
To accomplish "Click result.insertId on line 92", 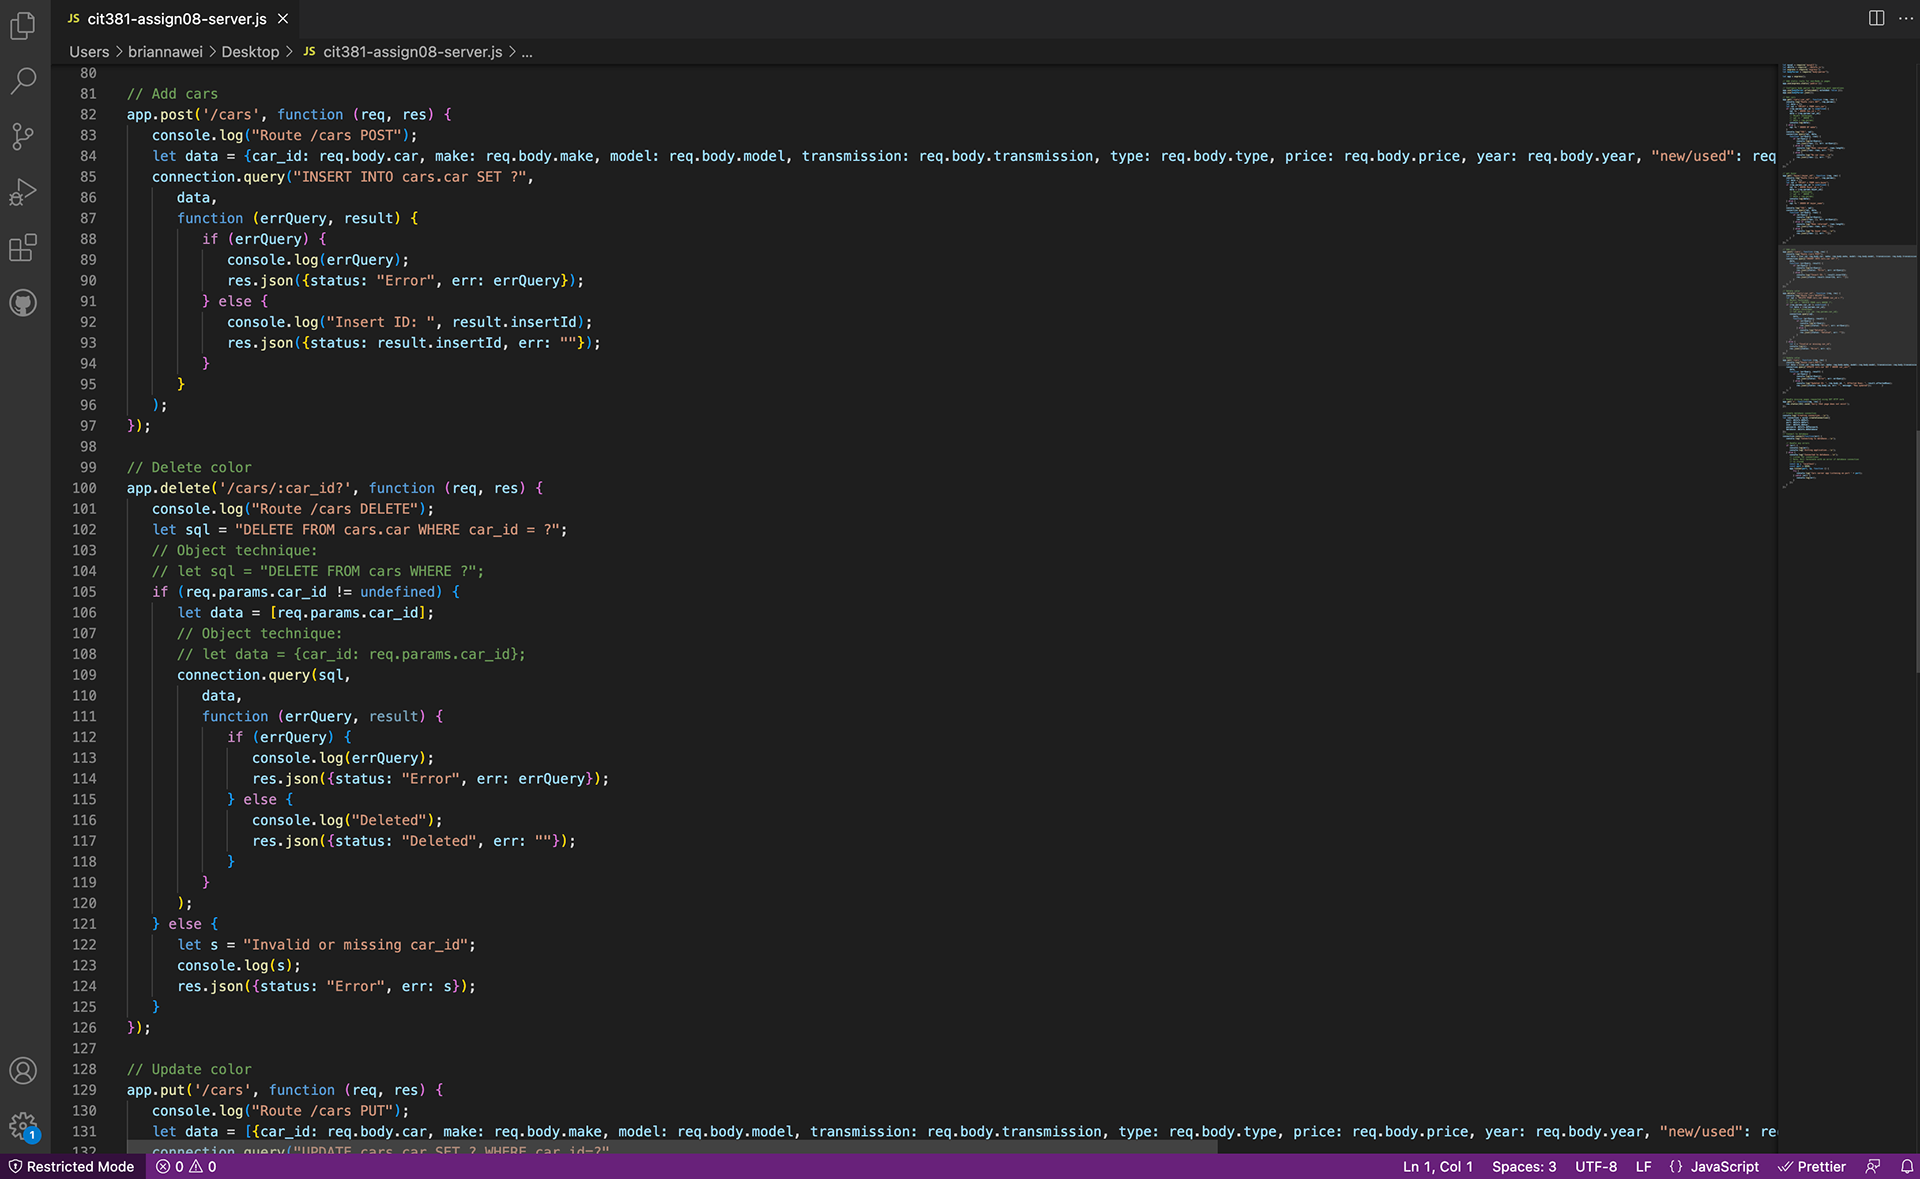I will pos(514,323).
